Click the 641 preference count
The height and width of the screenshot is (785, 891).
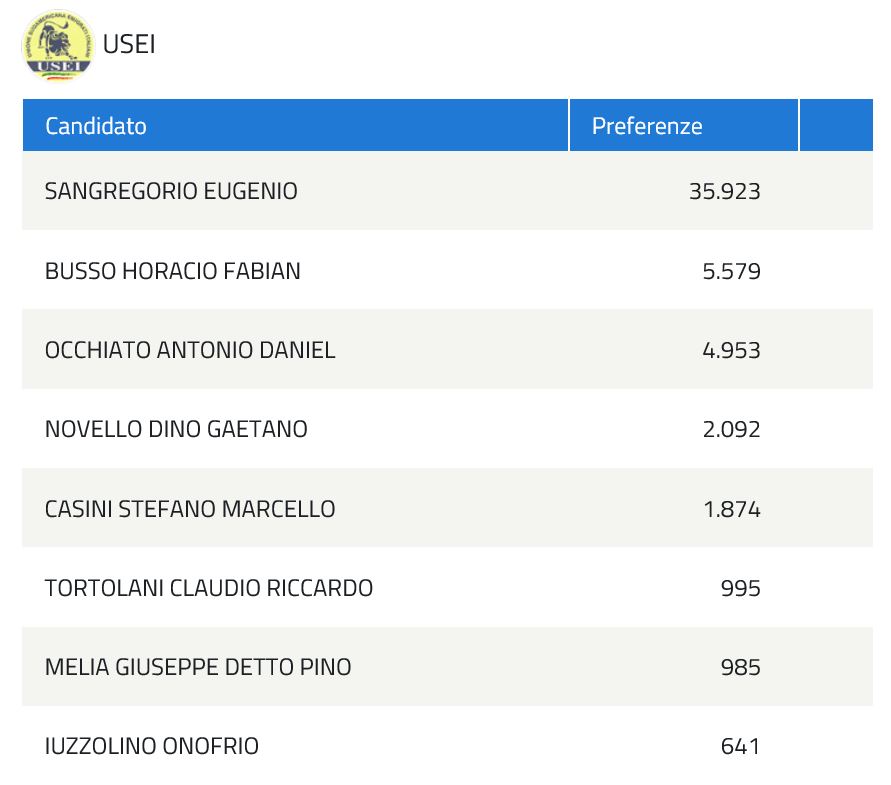point(740,746)
